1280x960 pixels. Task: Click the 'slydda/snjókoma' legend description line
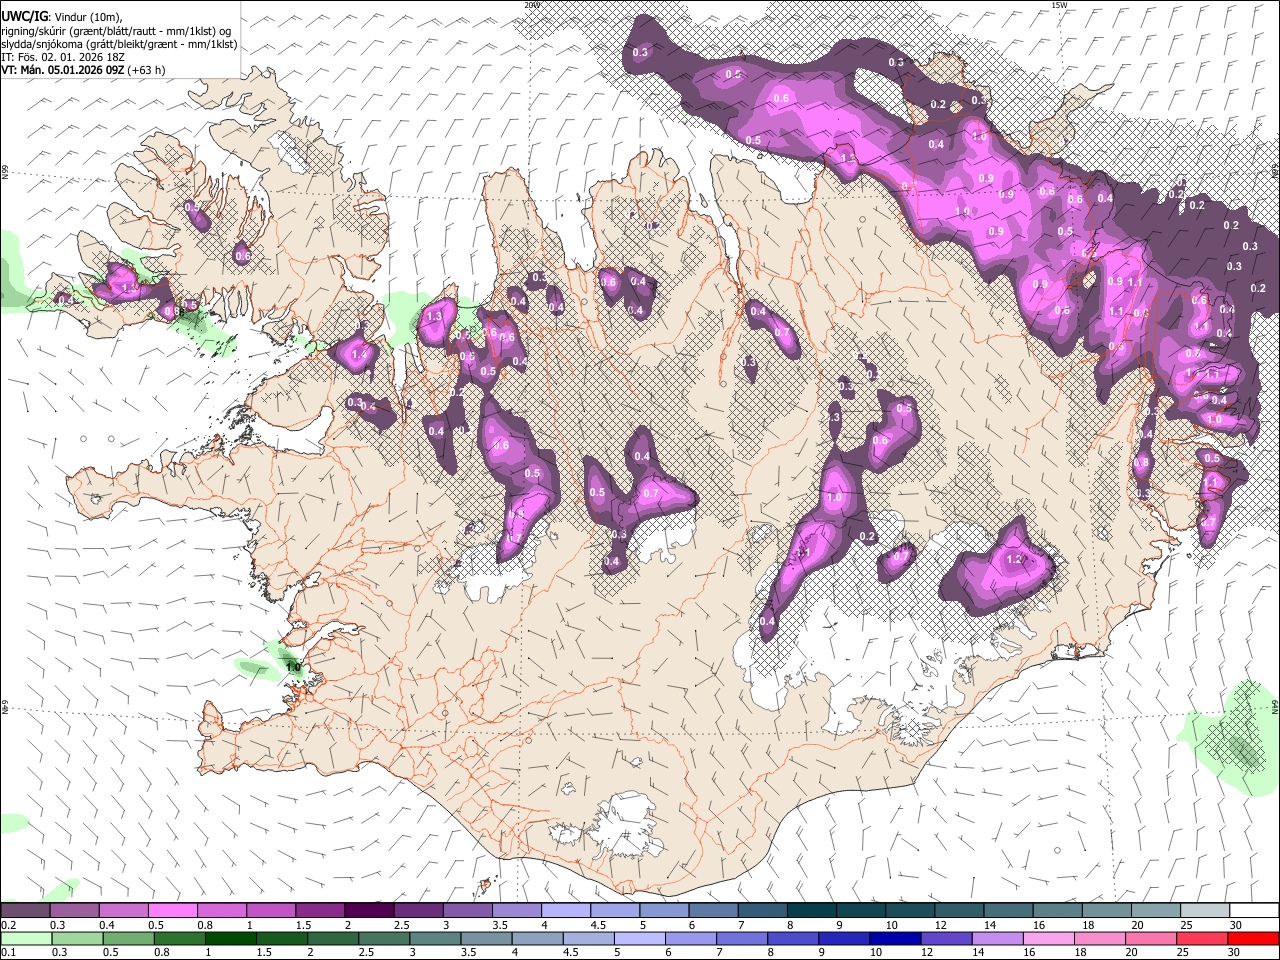(x=119, y=44)
